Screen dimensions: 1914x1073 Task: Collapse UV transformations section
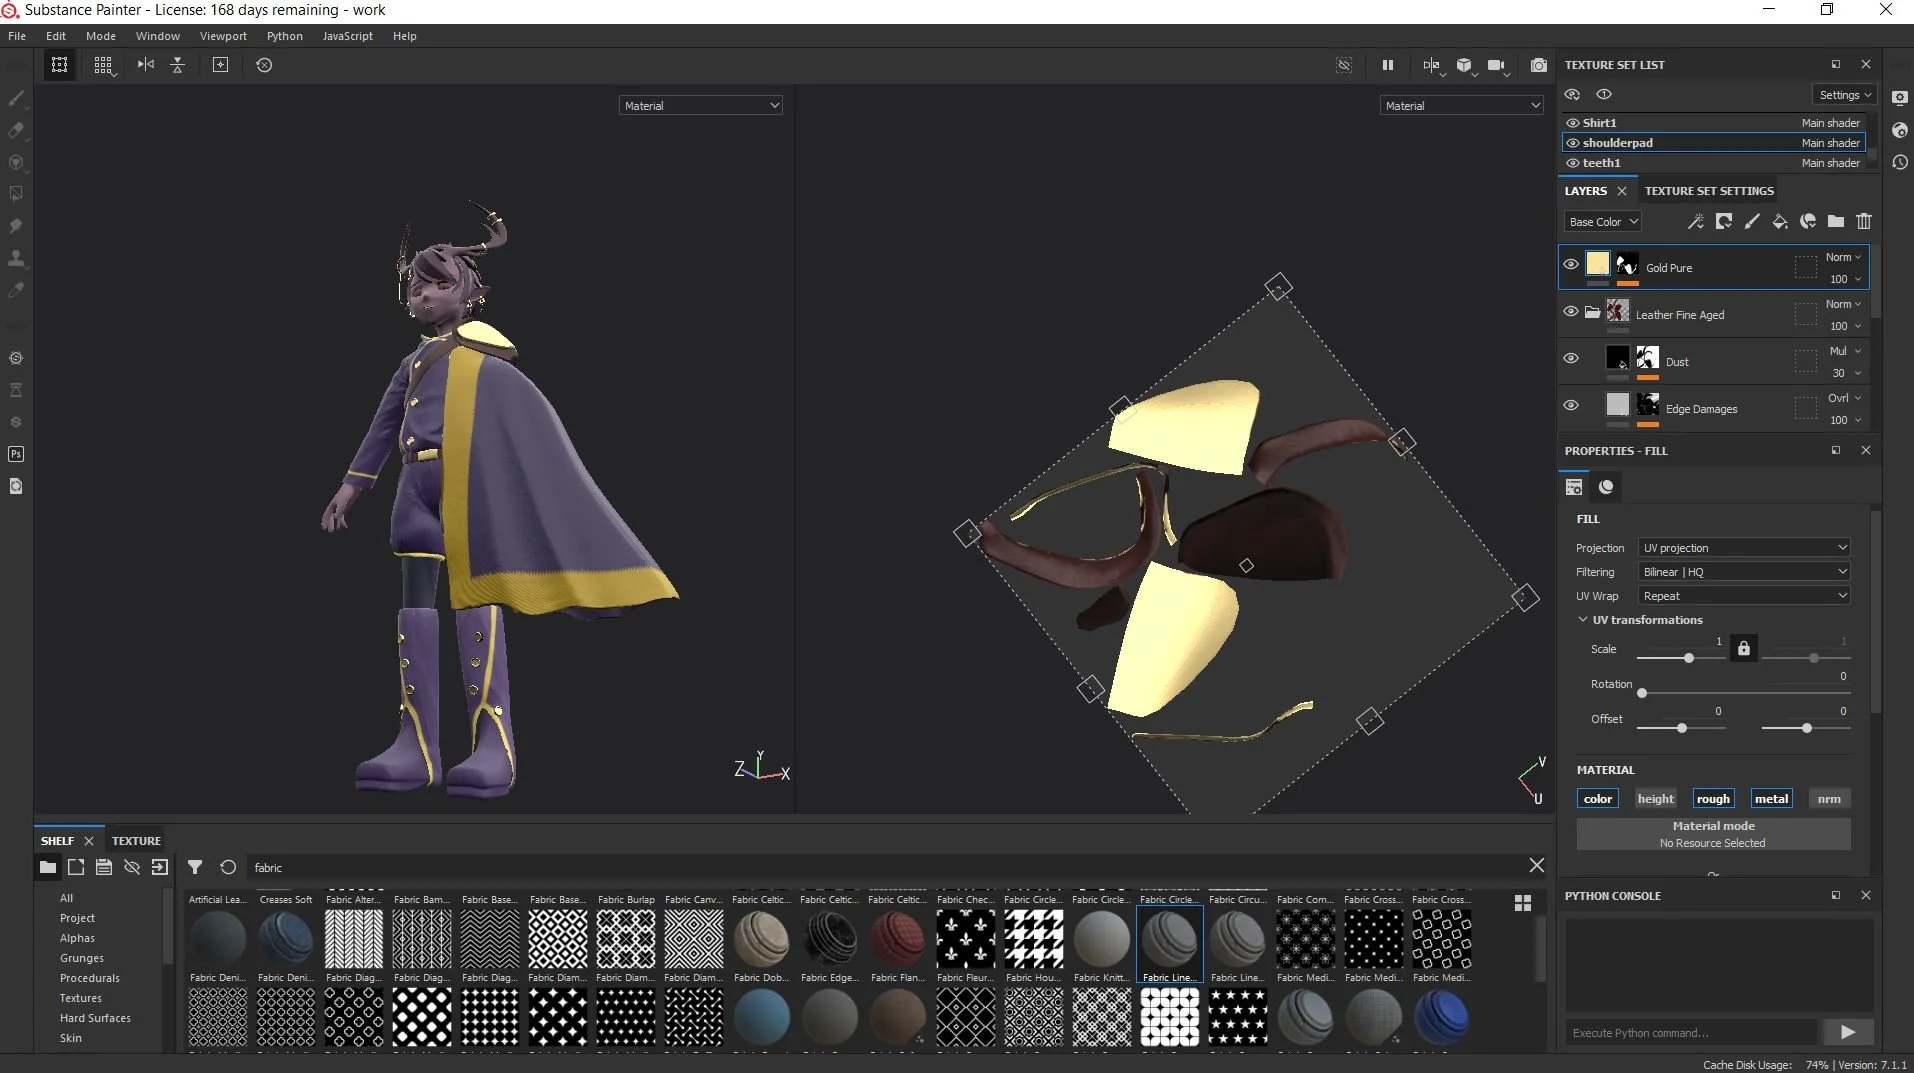tap(1583, 620)
